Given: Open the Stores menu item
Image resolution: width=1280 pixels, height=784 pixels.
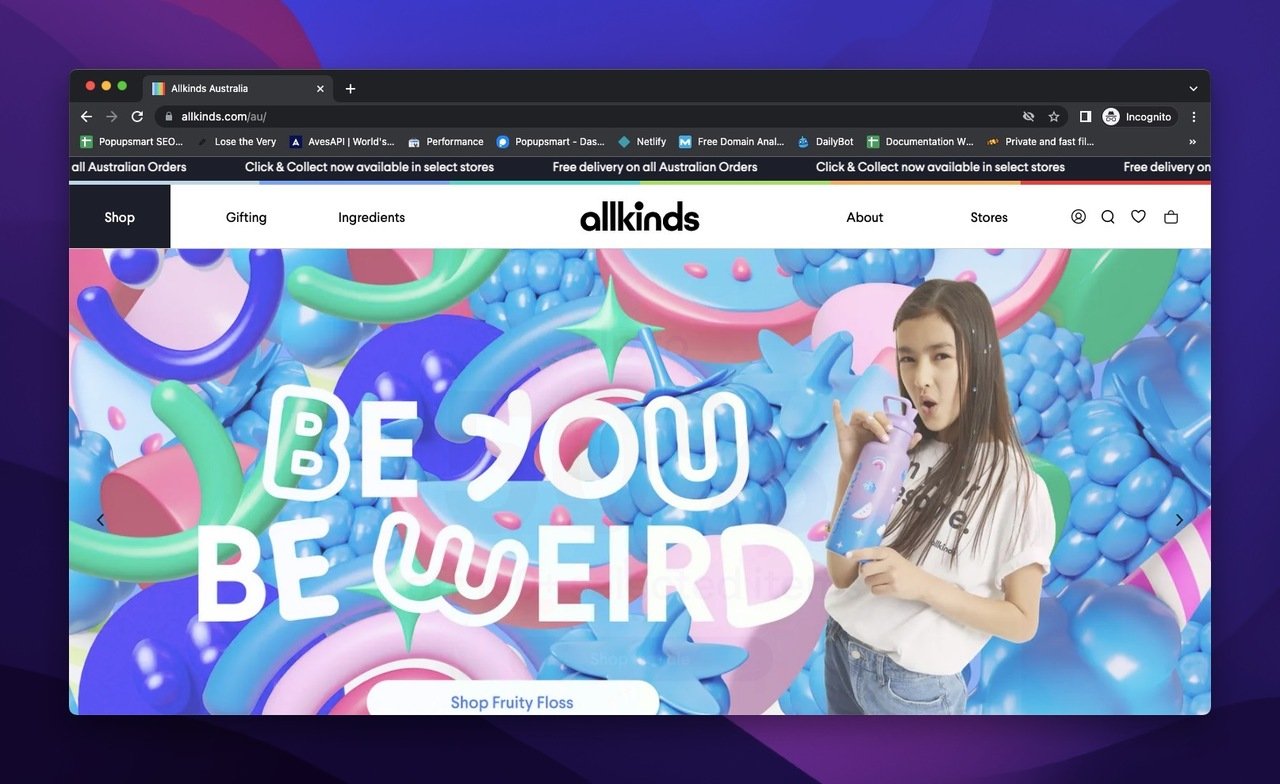Looking at the screenshot, I should coord(989,217).
